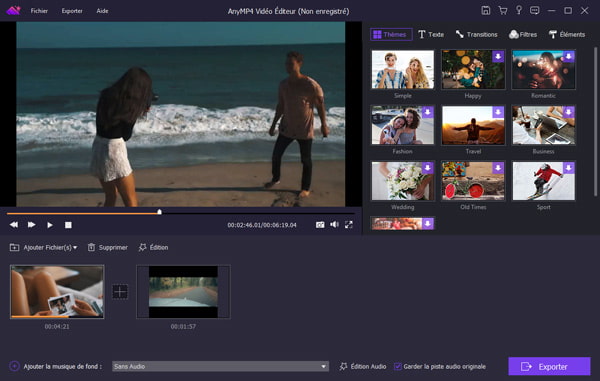Open the Aide menu
This screenshot has height=381, width=600.
(102, 11)
